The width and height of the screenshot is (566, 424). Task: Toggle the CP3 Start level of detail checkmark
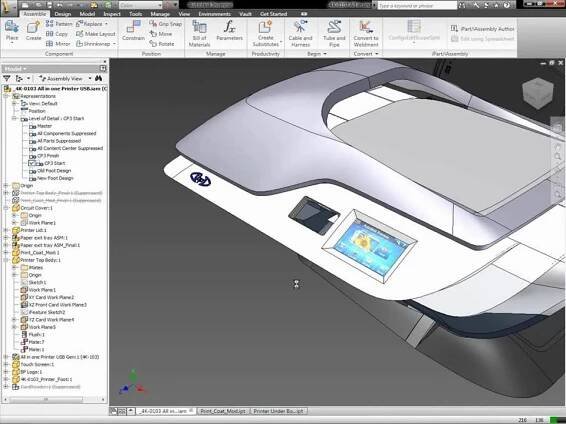coord(31,163)
